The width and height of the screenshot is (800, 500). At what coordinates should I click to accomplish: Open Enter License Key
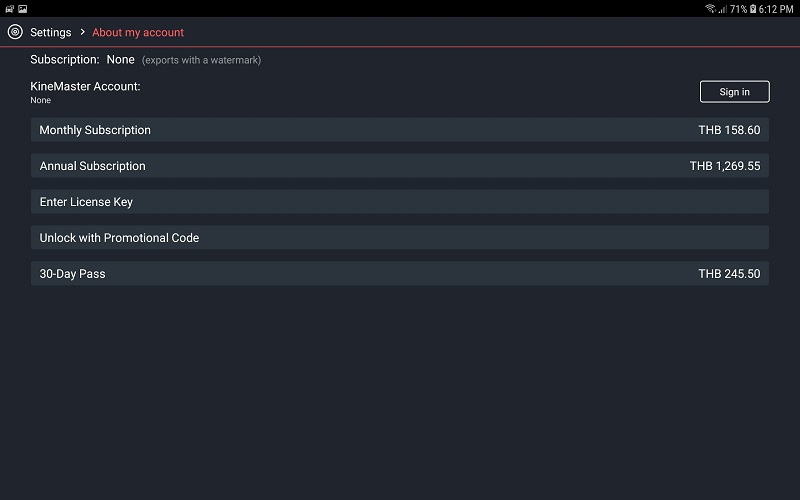pyautogui.click(x=86, y=202)
